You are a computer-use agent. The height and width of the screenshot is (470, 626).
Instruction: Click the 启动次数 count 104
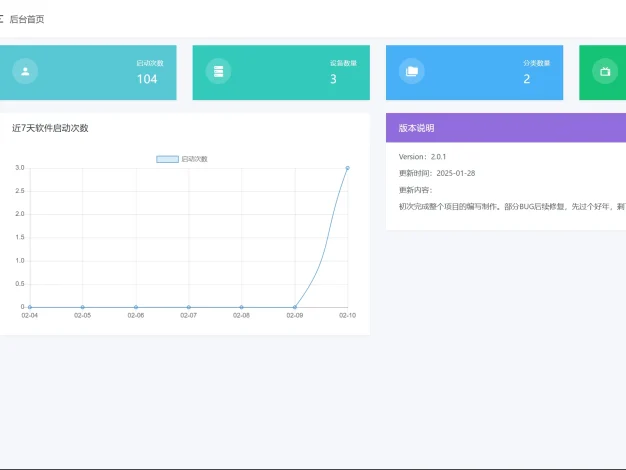click(147, 79)
